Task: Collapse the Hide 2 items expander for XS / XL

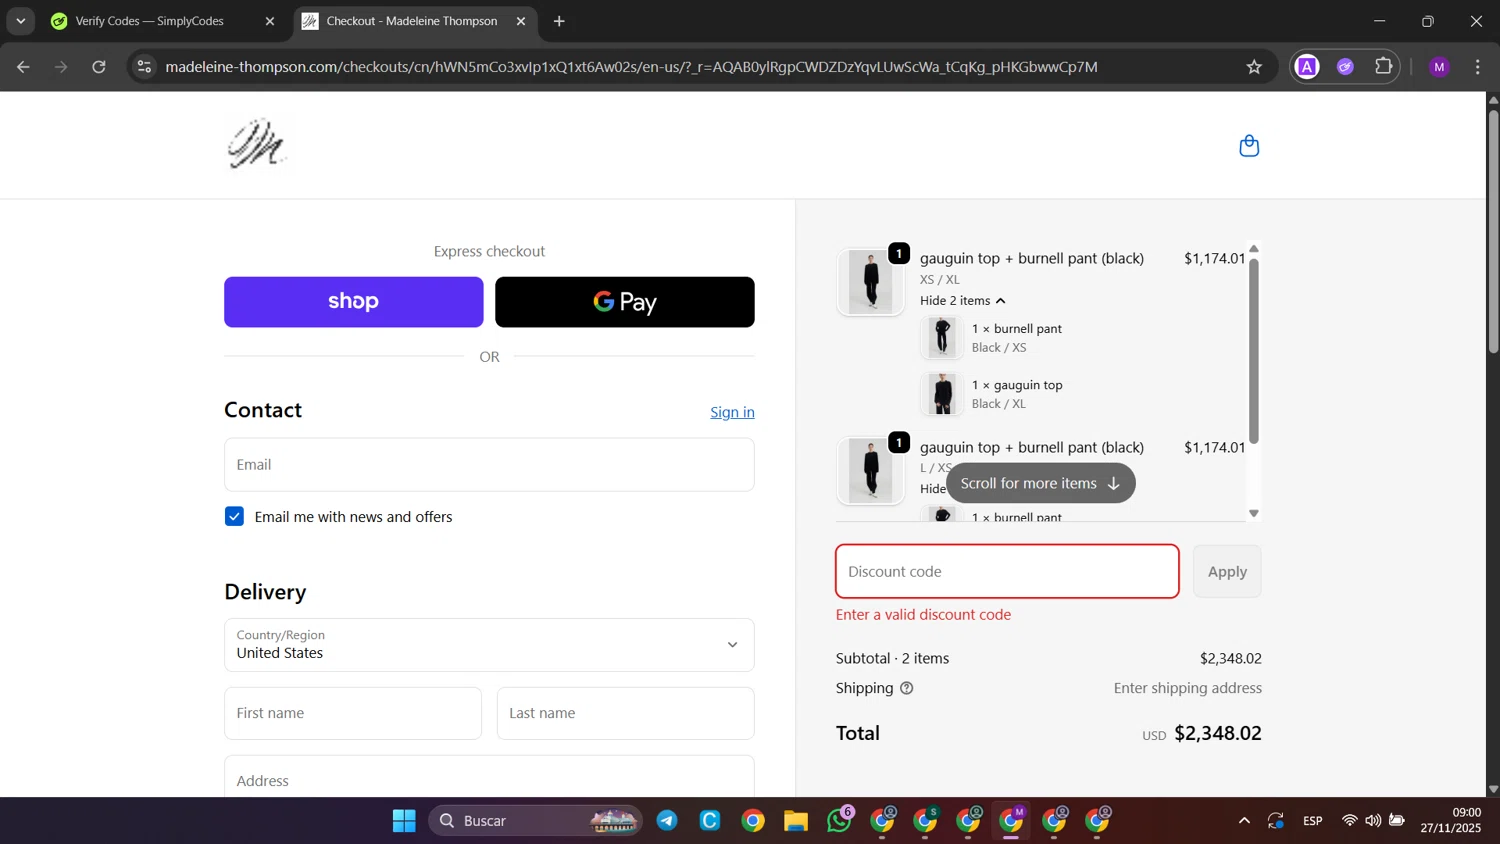Action: pyautogui.click(x=963, y=301)
